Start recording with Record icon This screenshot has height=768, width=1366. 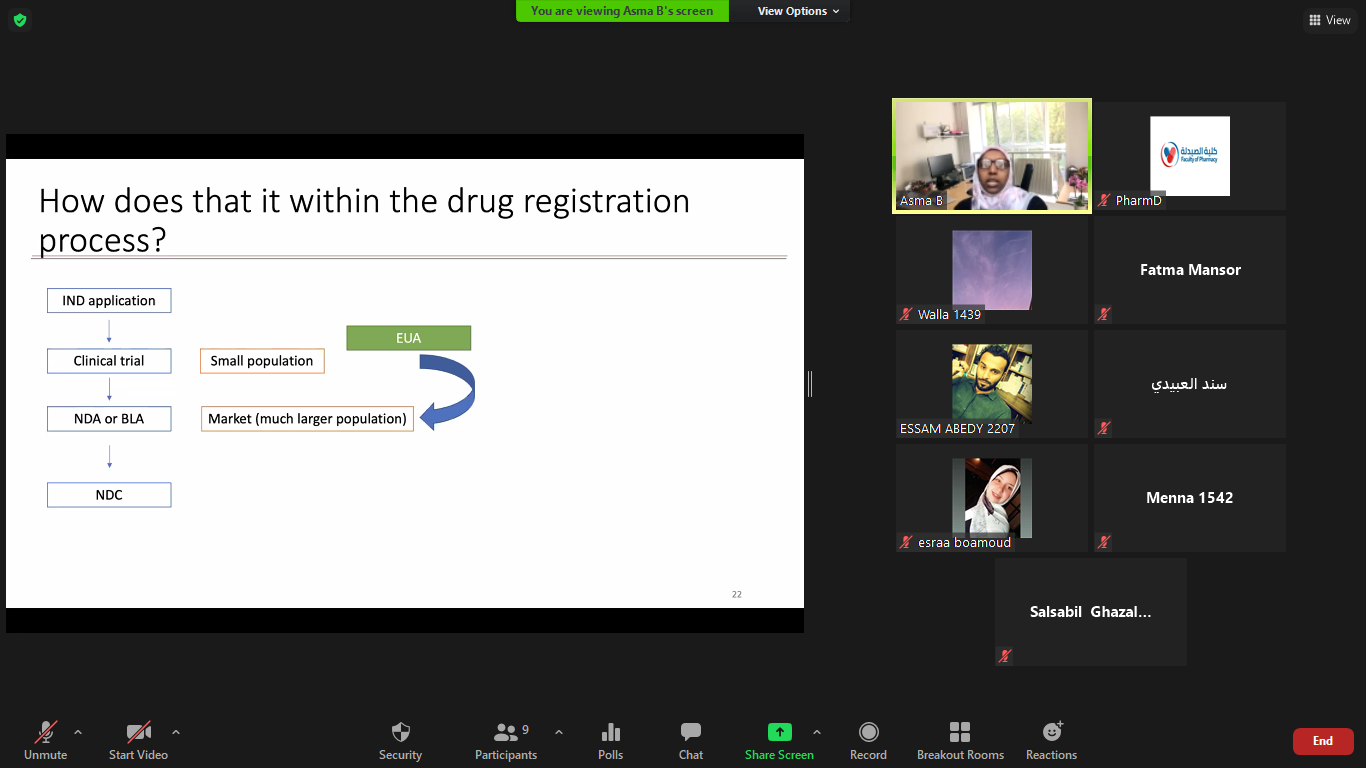tap(868, 733)
